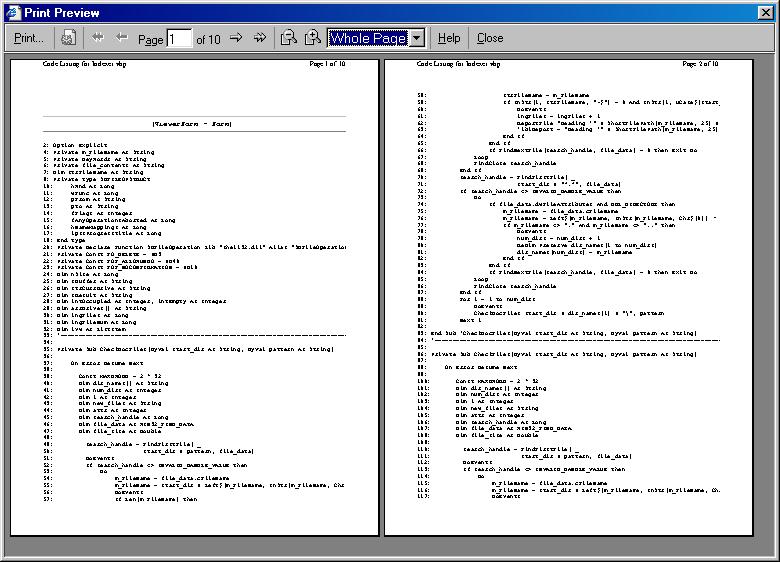This screenshot has width=780, height=562.
Task: Open the Page Setup dialog icon
Action: tap(68, 38)
